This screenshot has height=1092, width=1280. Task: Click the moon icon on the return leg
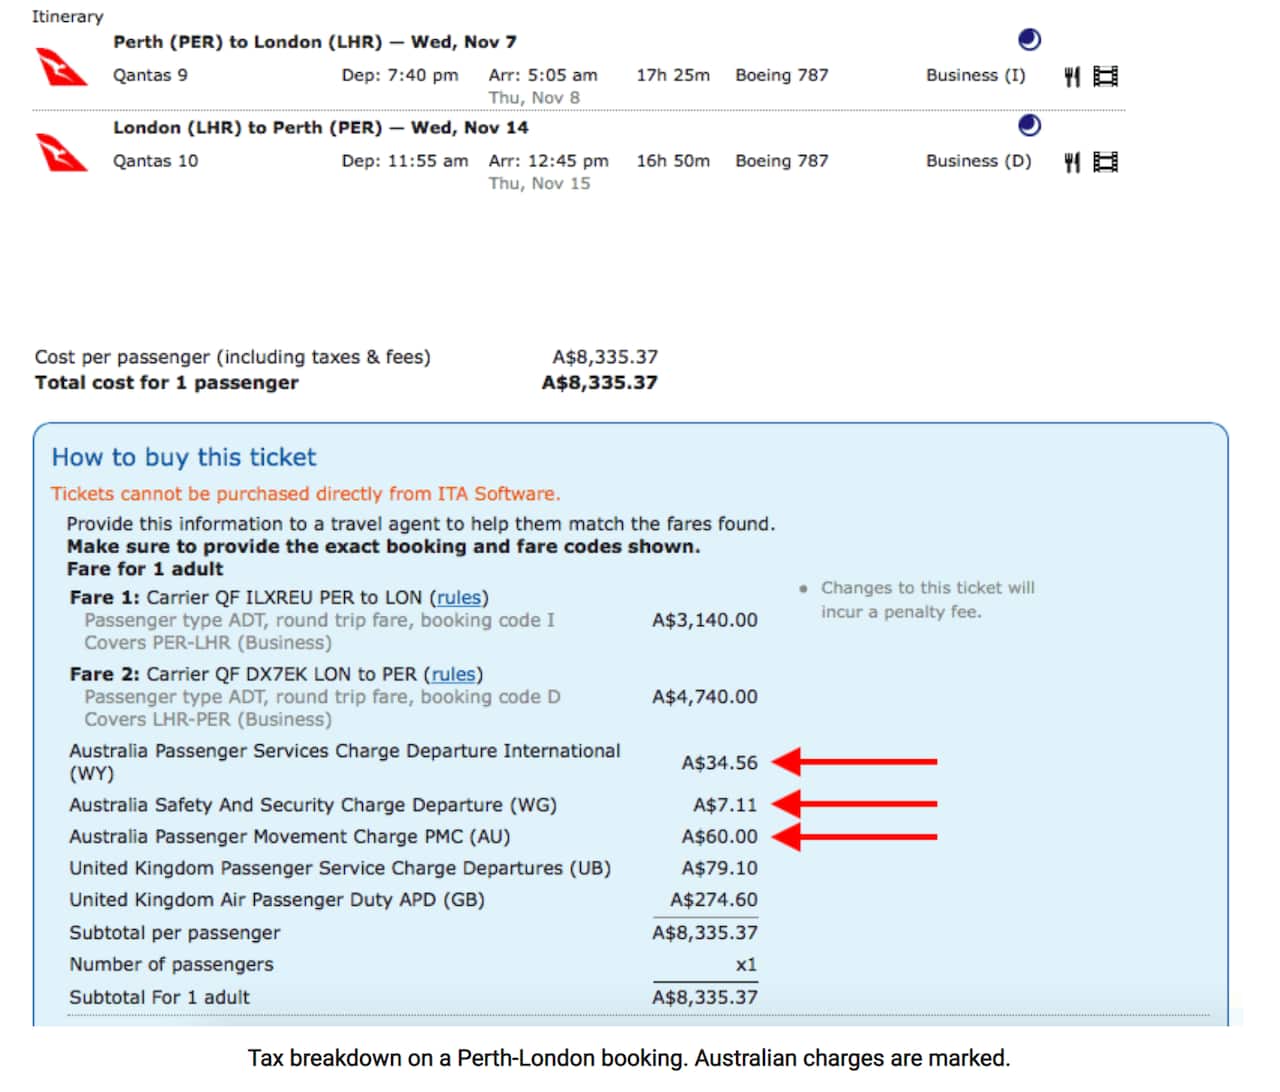coord(1030,126)
